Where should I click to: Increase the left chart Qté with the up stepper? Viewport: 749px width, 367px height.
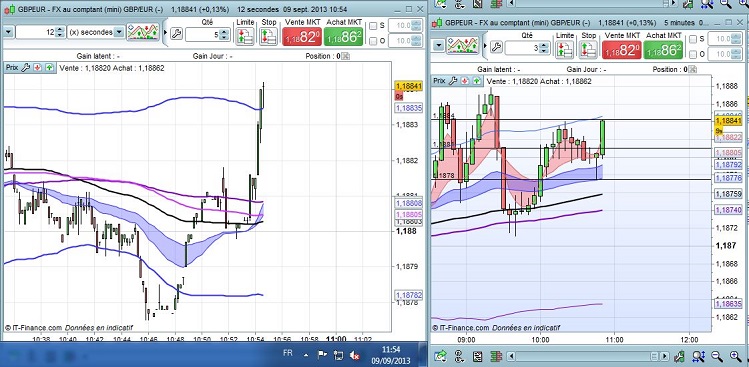pos(225,31)
